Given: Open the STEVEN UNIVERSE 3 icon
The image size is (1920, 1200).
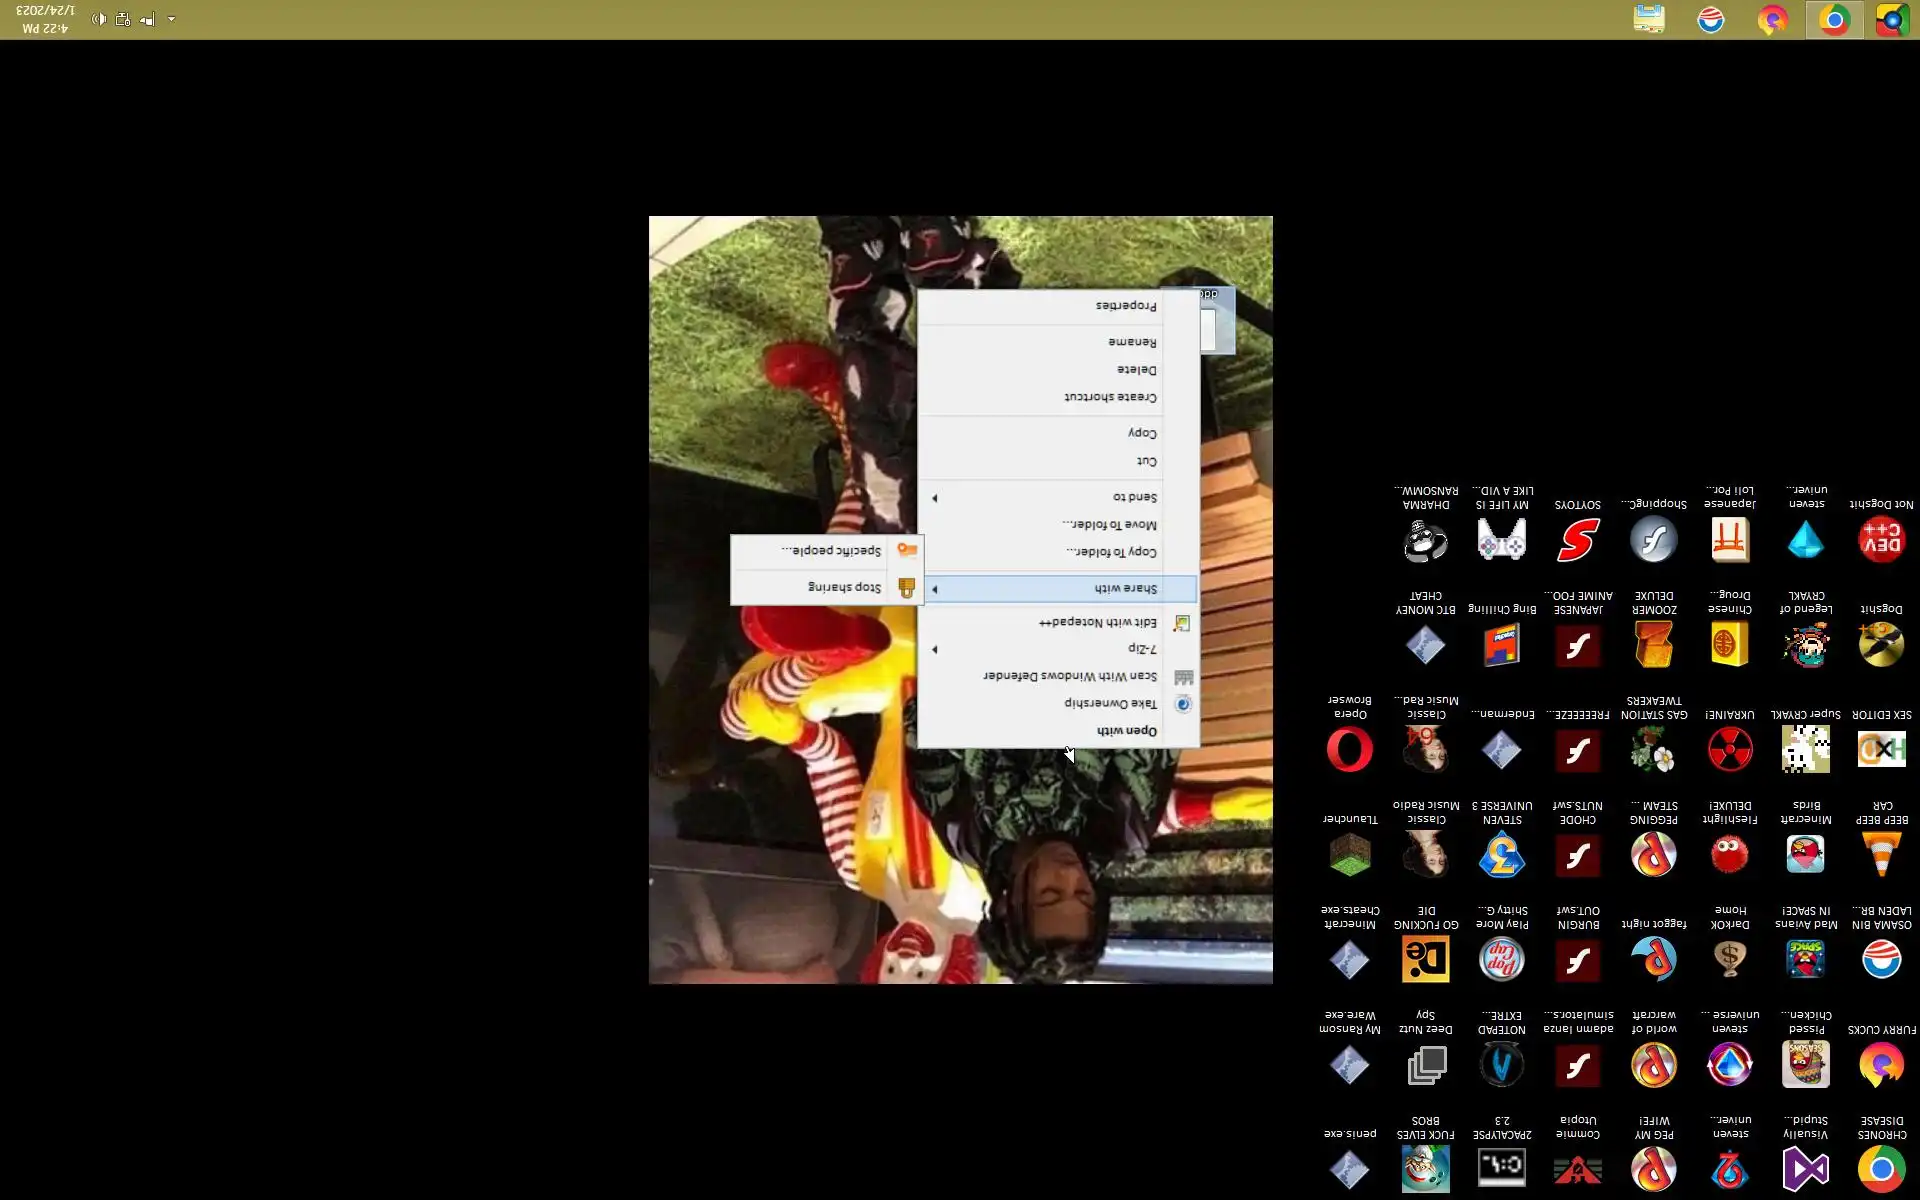Looking at the screenshot, I should pos(1501,855).
